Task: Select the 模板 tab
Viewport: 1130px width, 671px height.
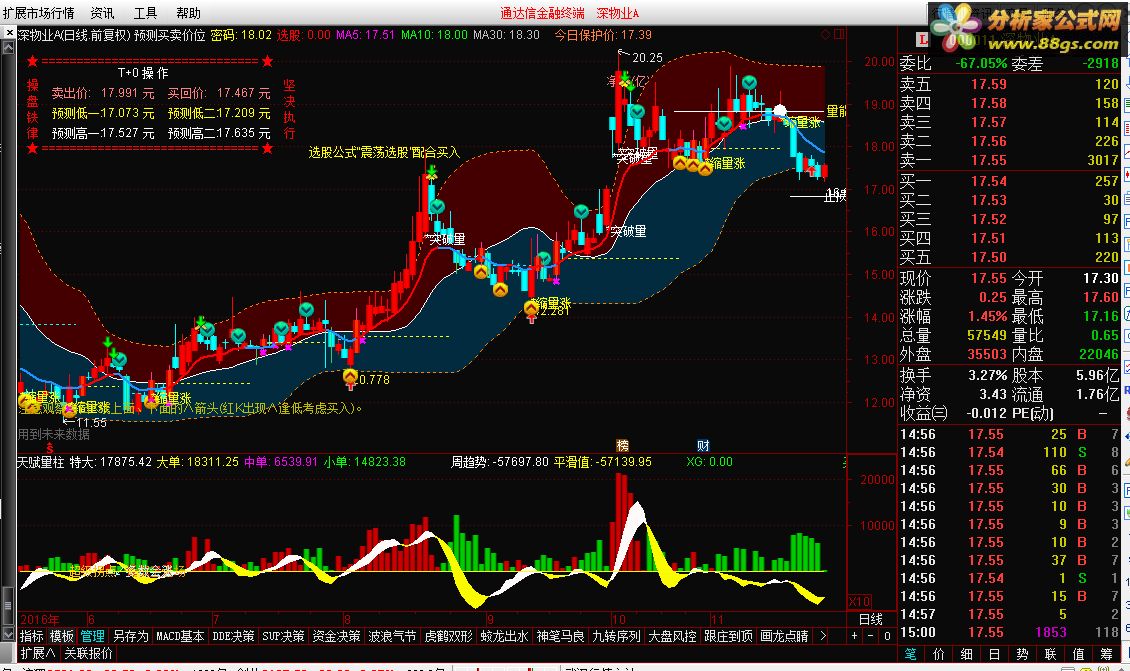Action: click(62, 636)
